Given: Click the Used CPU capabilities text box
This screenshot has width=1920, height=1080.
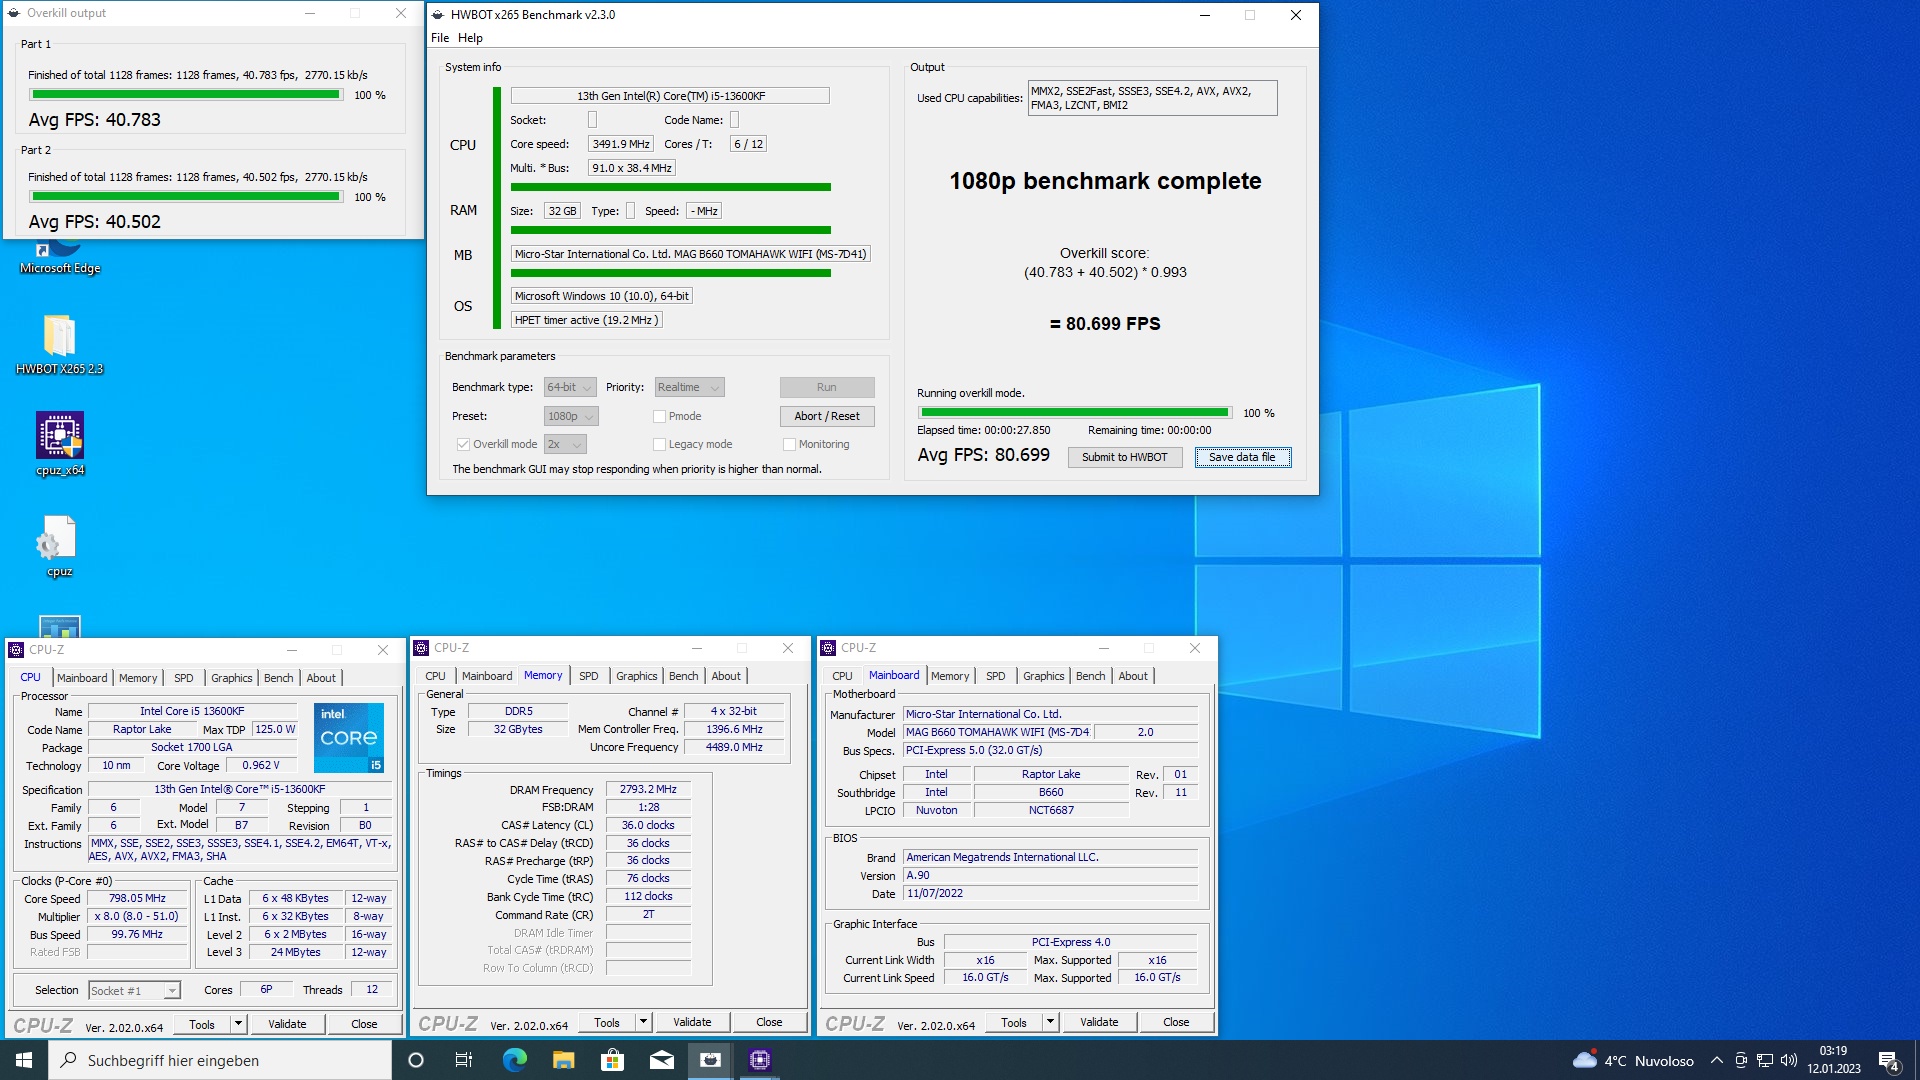Looking at the screenshot, I should pyautogui.click(x=1152, y=98).
